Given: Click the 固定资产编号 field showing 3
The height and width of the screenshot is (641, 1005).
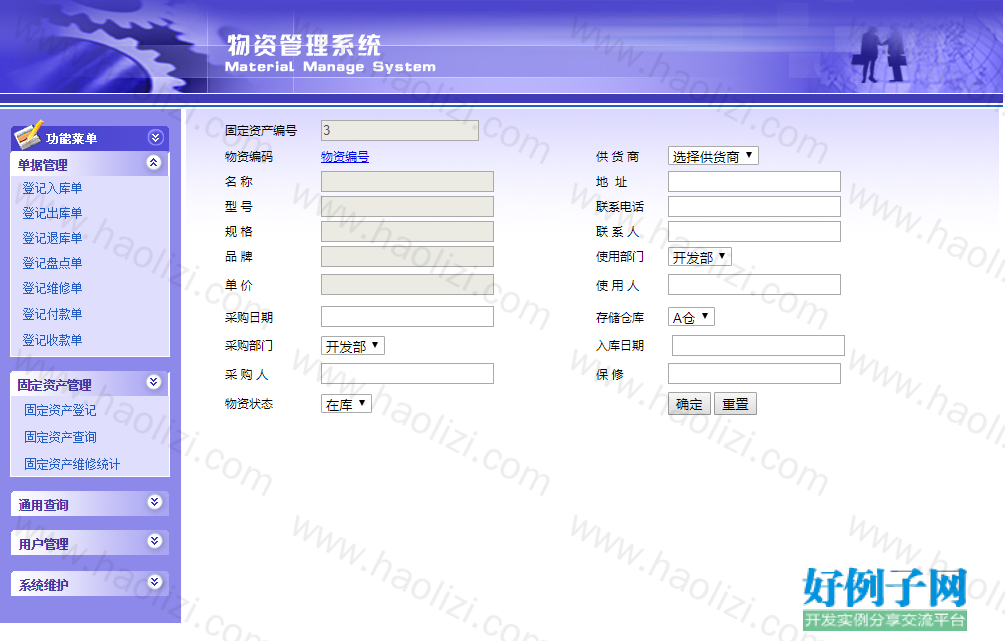Looking at the screenshot, I should (x=400, y=130).
